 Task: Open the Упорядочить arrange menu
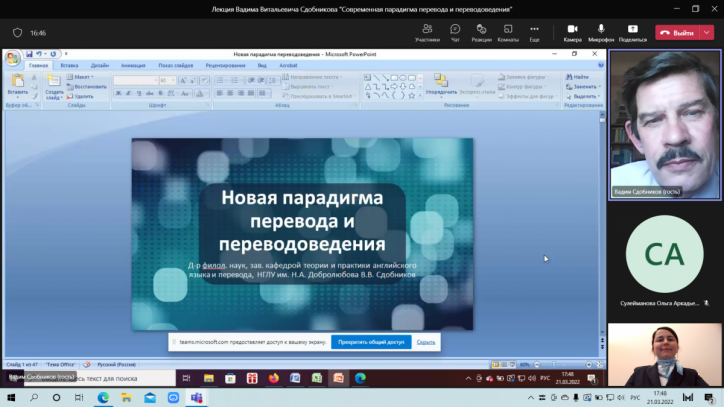(441, 85)
